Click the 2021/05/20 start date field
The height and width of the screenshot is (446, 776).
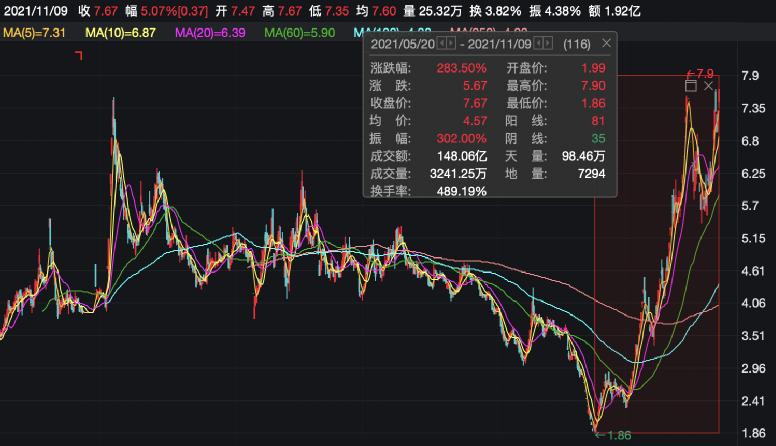click(x=402, y=44)
